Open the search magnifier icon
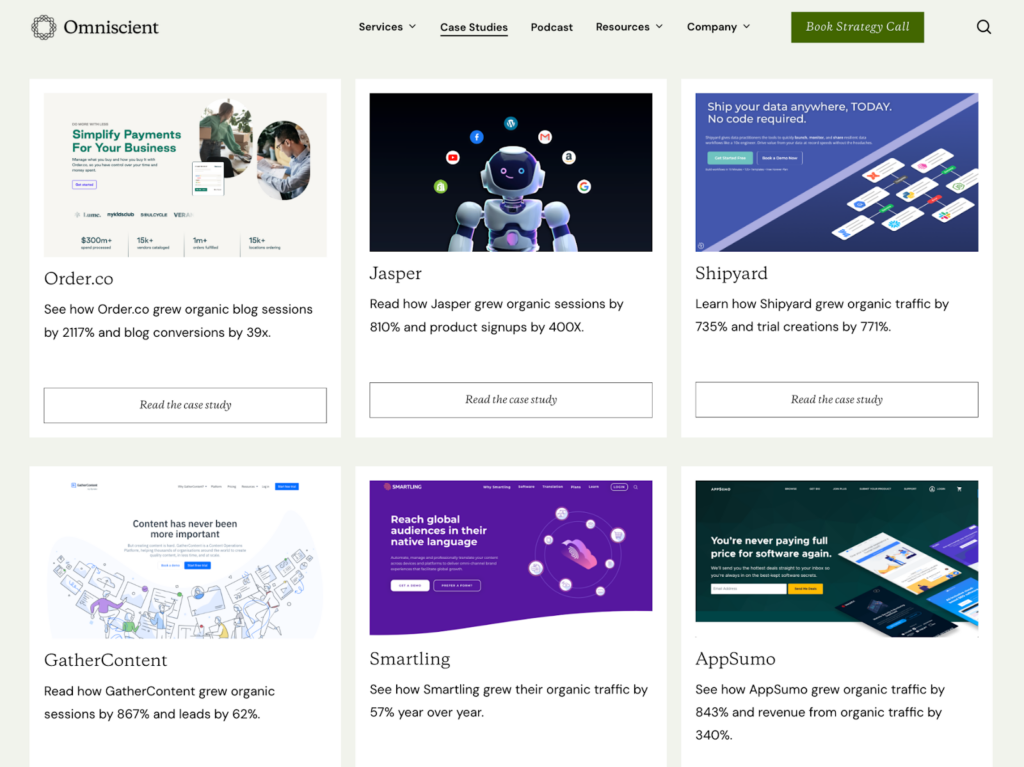Image resolution: width=1024 pixels, height=767 pixels. (984, 27)
